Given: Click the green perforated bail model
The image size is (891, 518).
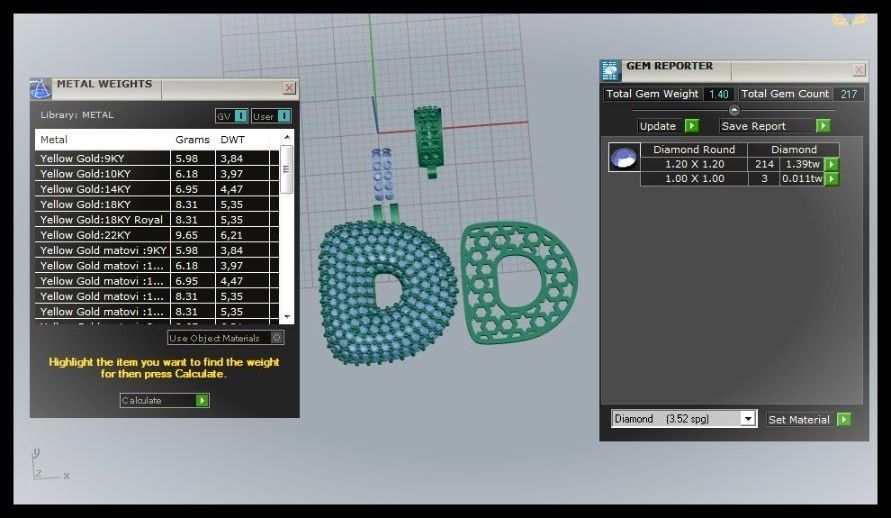Looking at the screenshot, I should click(x=427, y=140).
